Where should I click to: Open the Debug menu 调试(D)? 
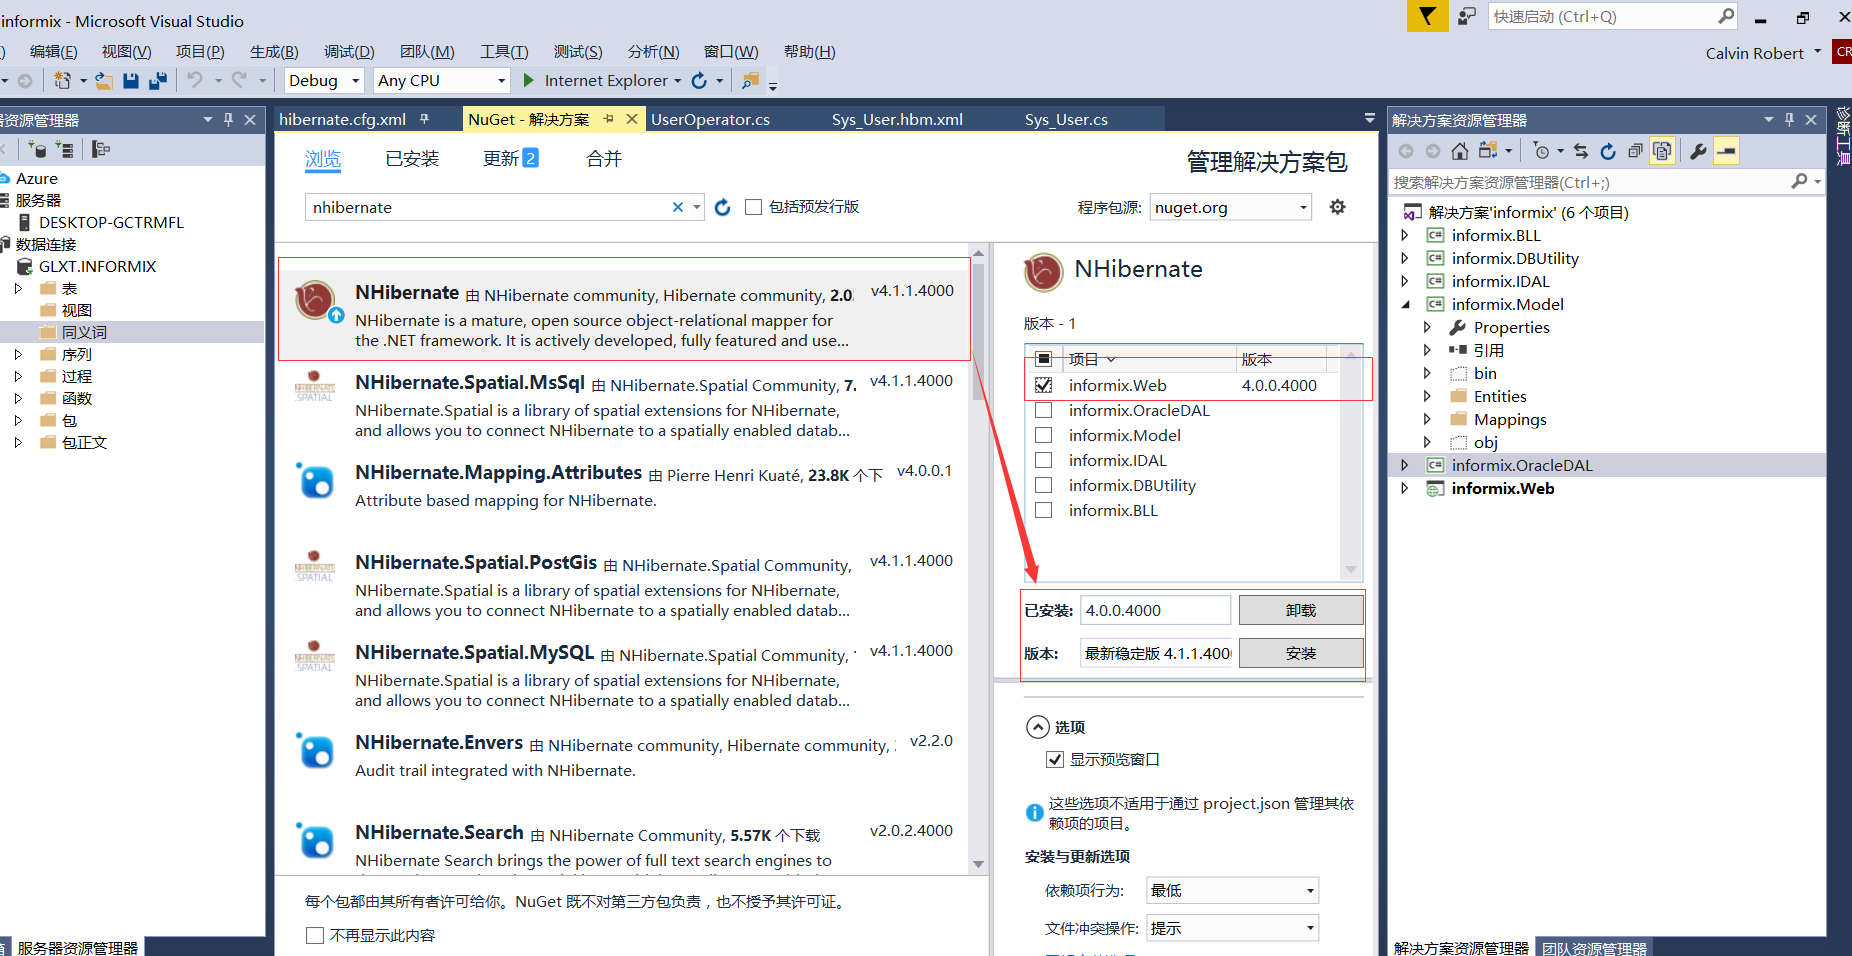(349, 52)
